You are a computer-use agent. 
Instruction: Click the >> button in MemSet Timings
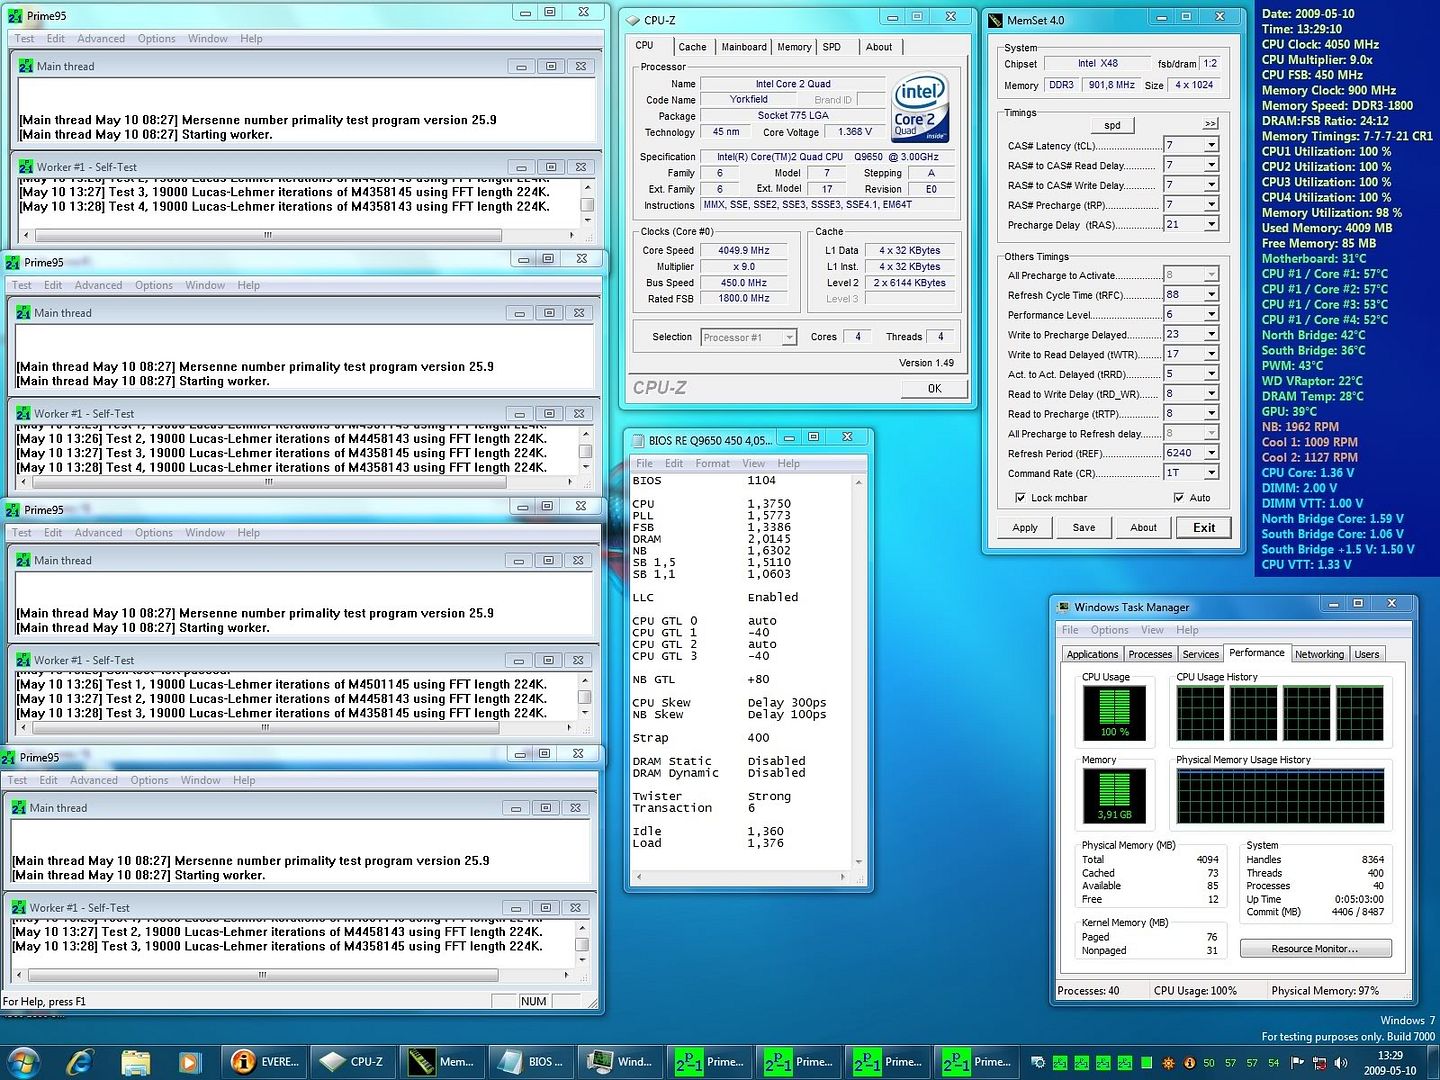coord(1211,124)
